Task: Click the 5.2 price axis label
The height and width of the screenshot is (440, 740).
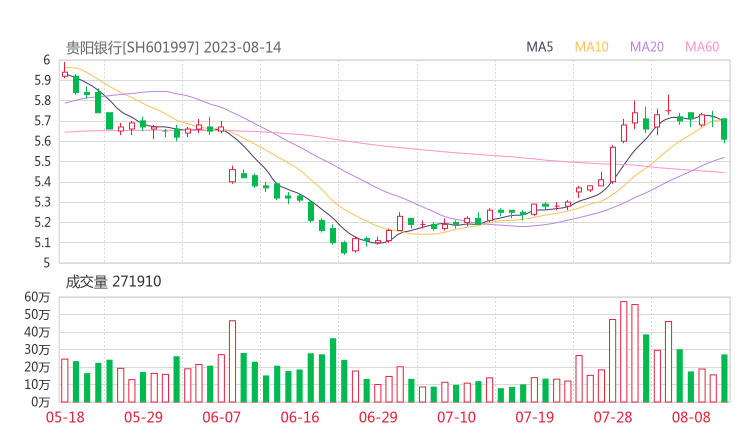Action: 42,222
